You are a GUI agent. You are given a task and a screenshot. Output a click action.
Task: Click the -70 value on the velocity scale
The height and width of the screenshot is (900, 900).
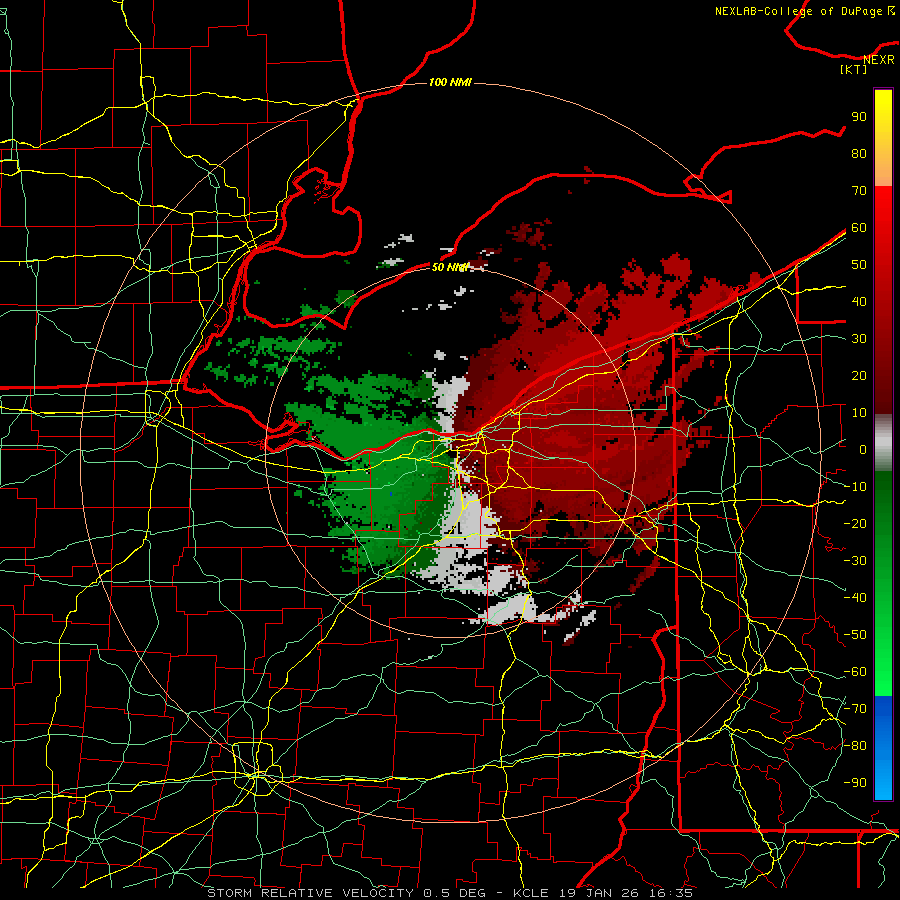pos(855,709)
